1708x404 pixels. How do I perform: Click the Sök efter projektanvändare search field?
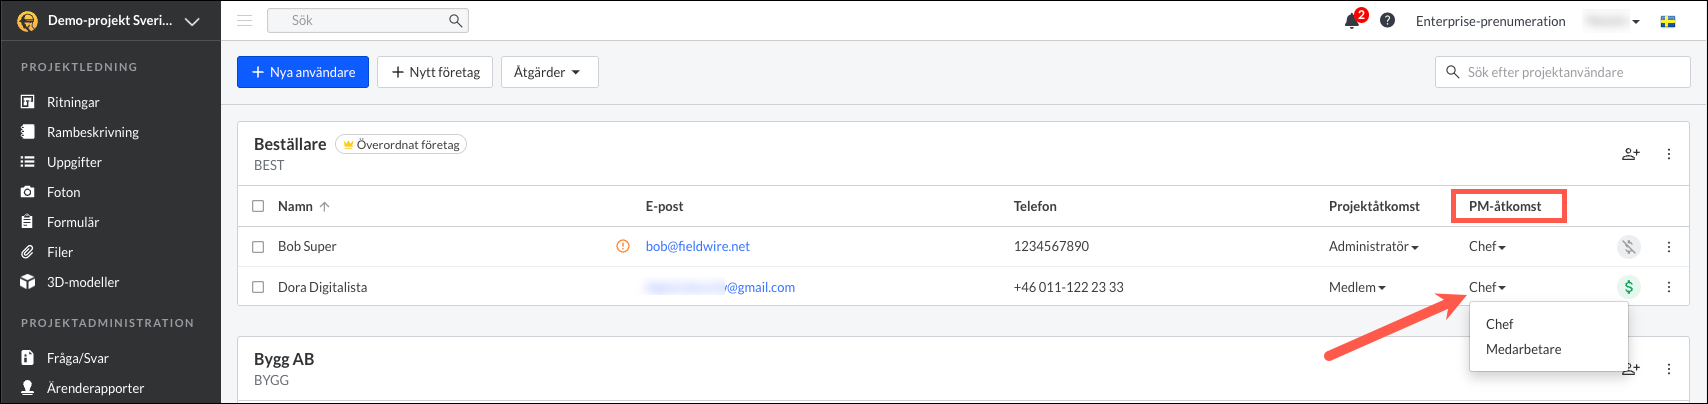click(1563, 72)
